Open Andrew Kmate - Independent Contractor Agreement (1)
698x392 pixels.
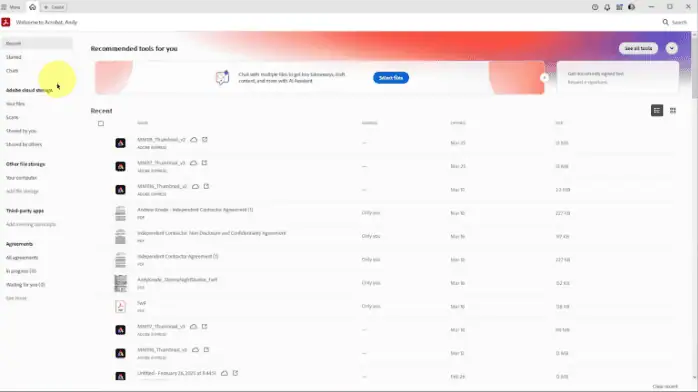tap(195, 210)
